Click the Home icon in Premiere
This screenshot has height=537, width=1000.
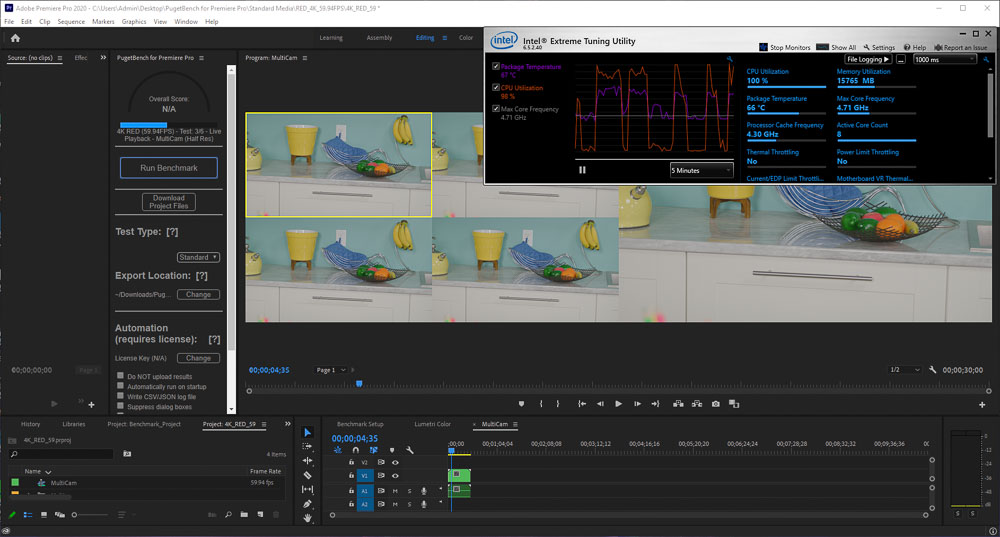15,38
